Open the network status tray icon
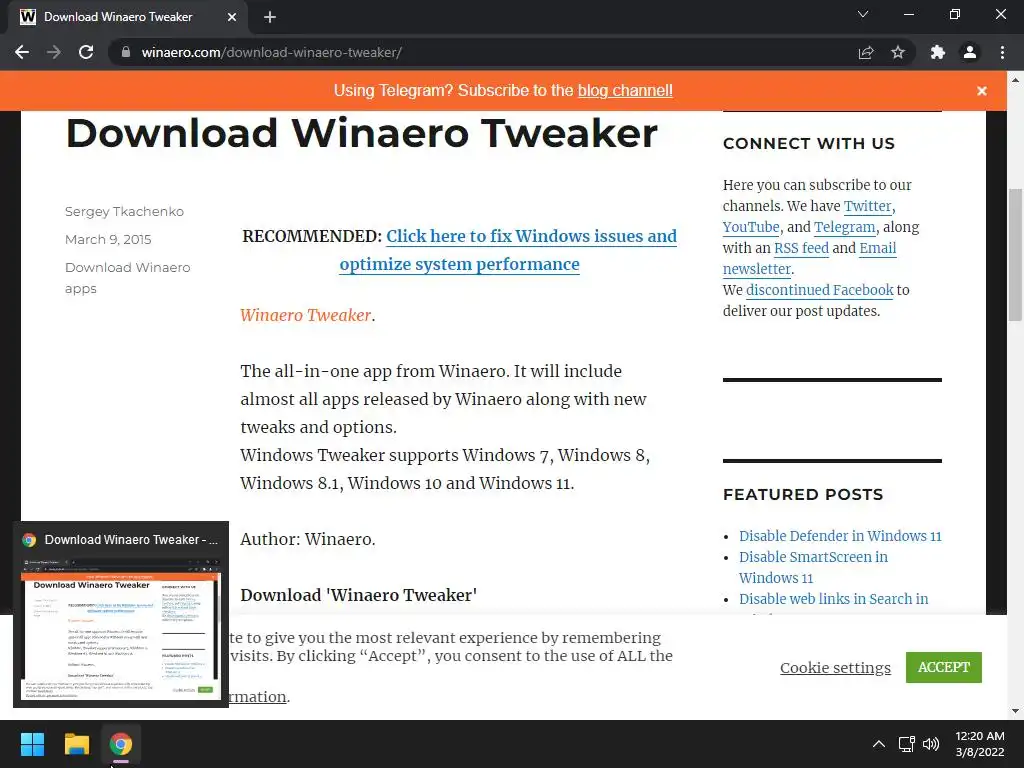Image resolution: width=1024 pixels, height=768 pixels. (906, 744)
